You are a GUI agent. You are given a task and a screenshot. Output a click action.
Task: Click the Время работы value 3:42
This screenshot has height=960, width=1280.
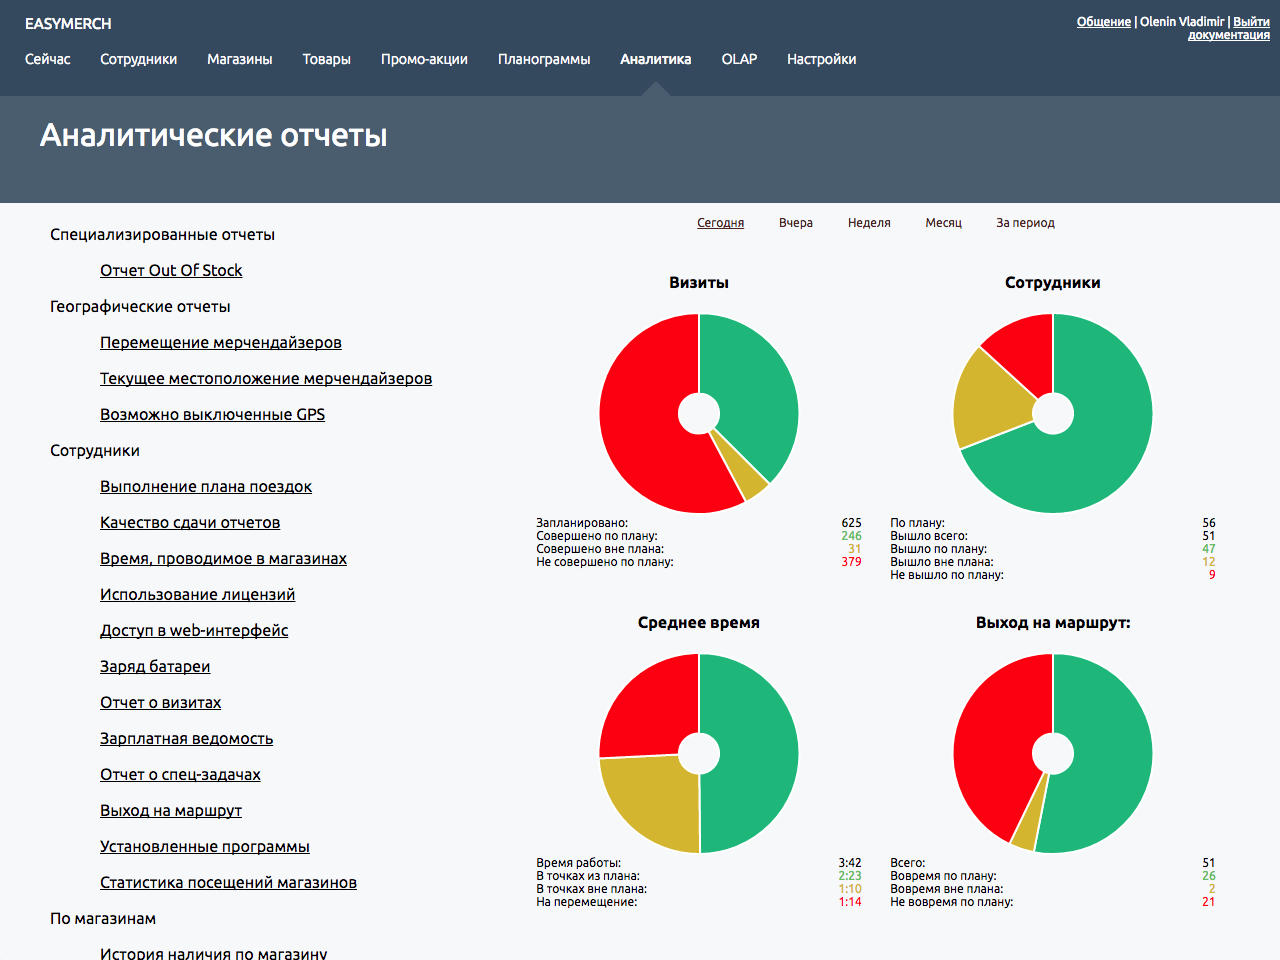(x=850, y=863)
